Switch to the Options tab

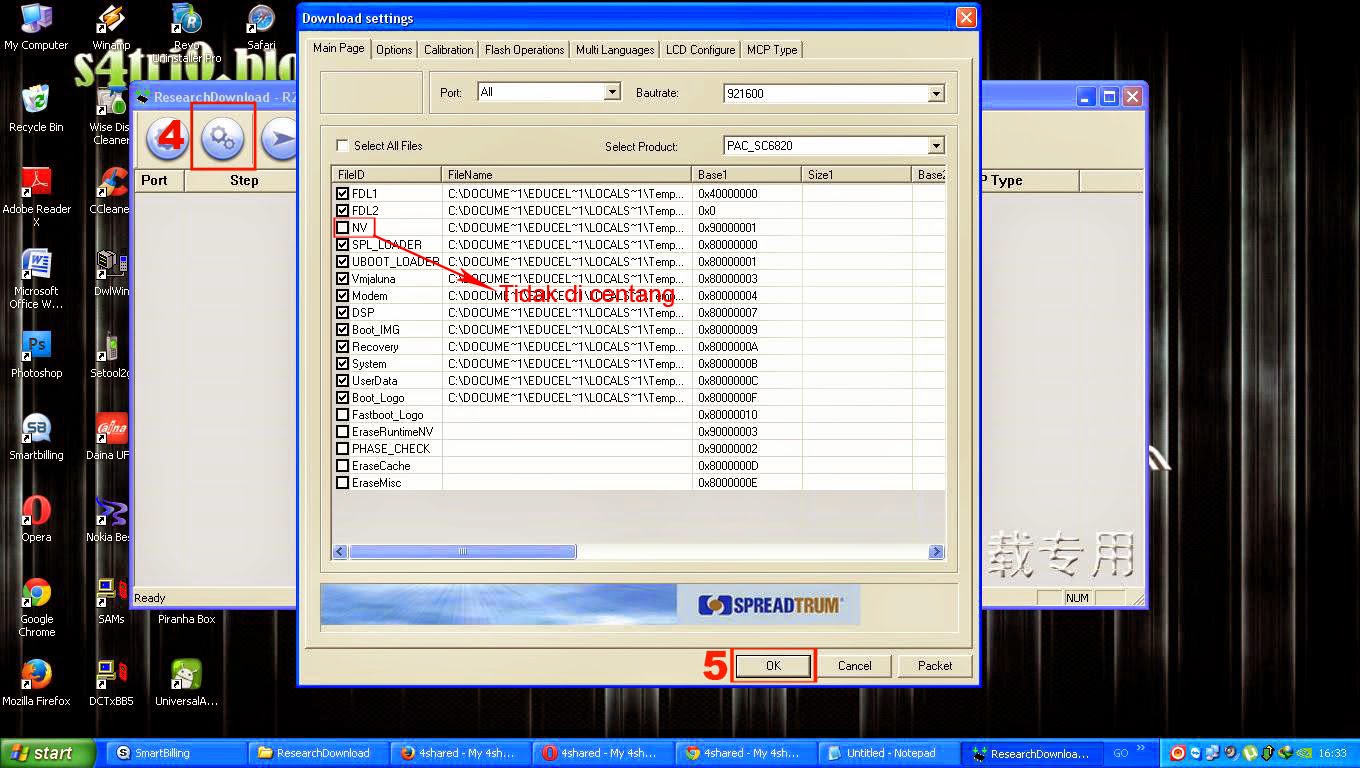394,49
